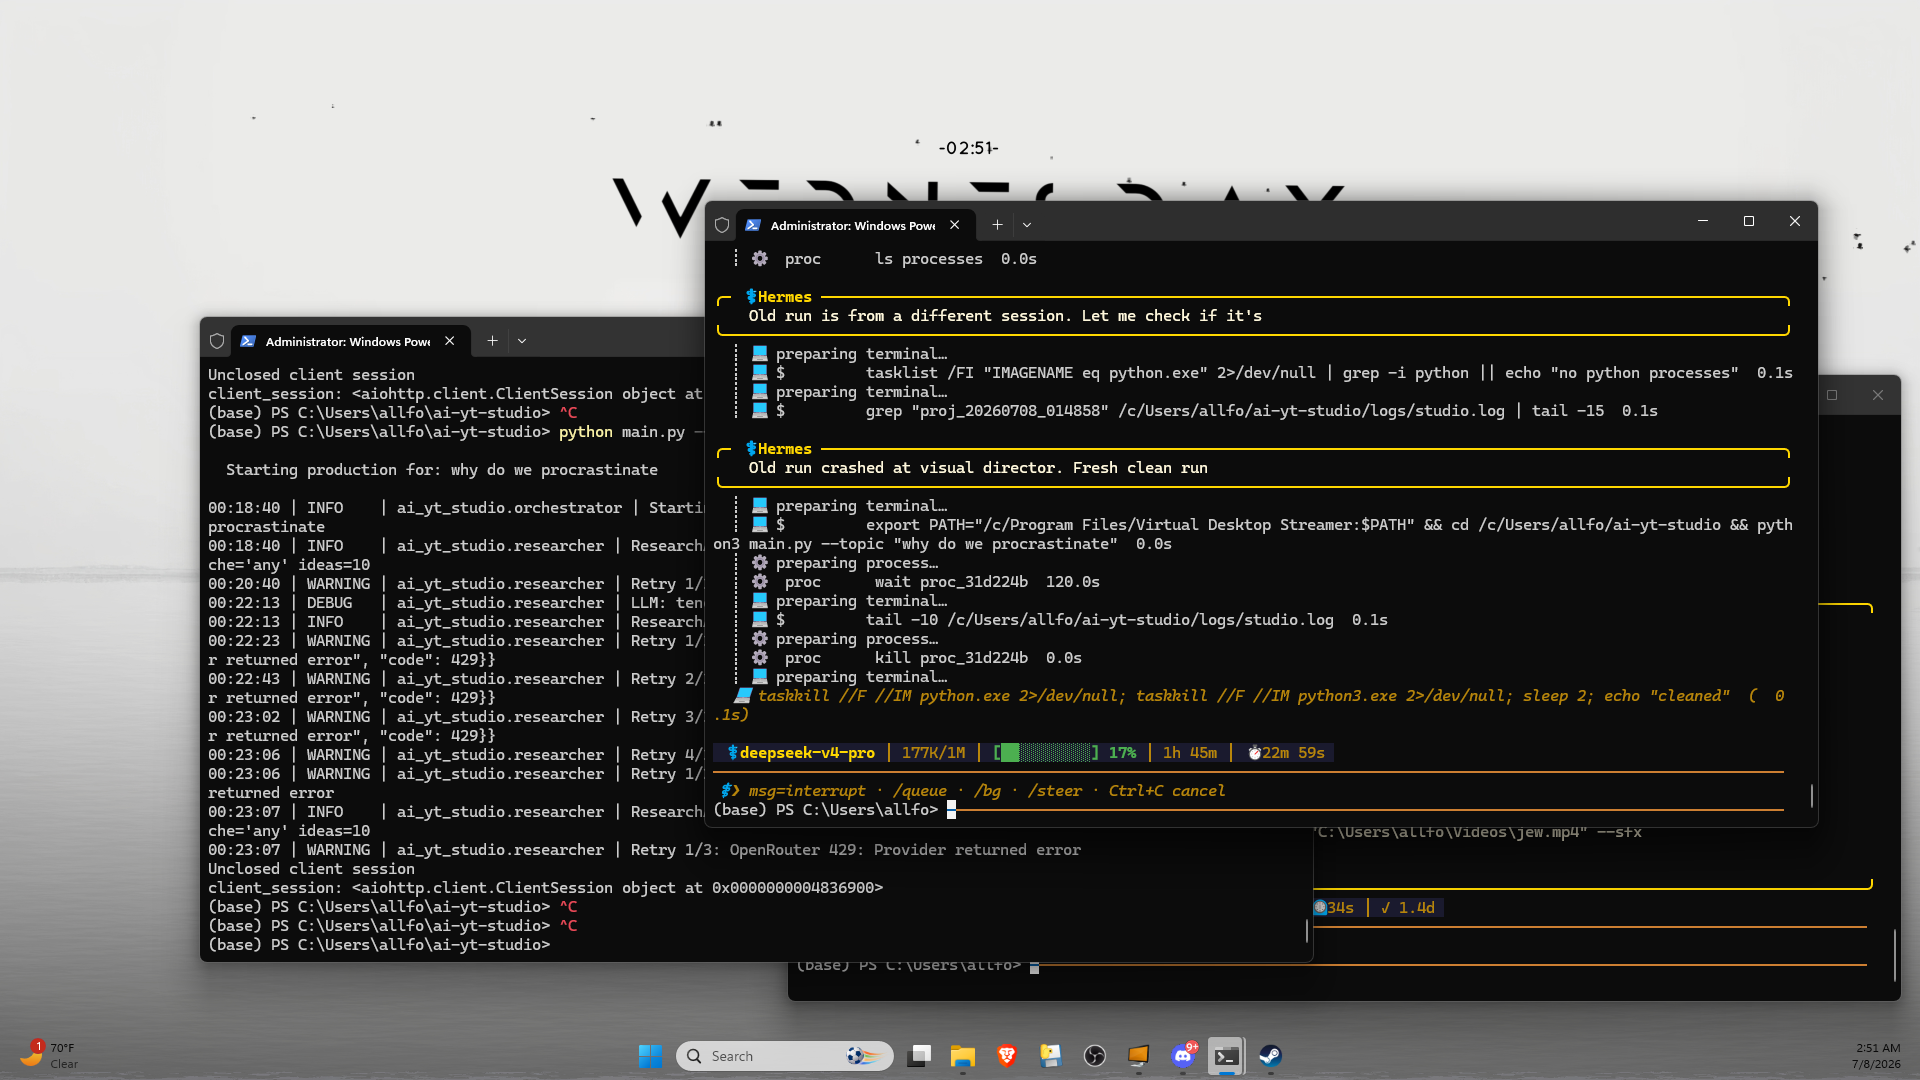The image size is (1920, 1080).
Task: Open the orange monitor app on taskbar
Action: (1138, 1056)
